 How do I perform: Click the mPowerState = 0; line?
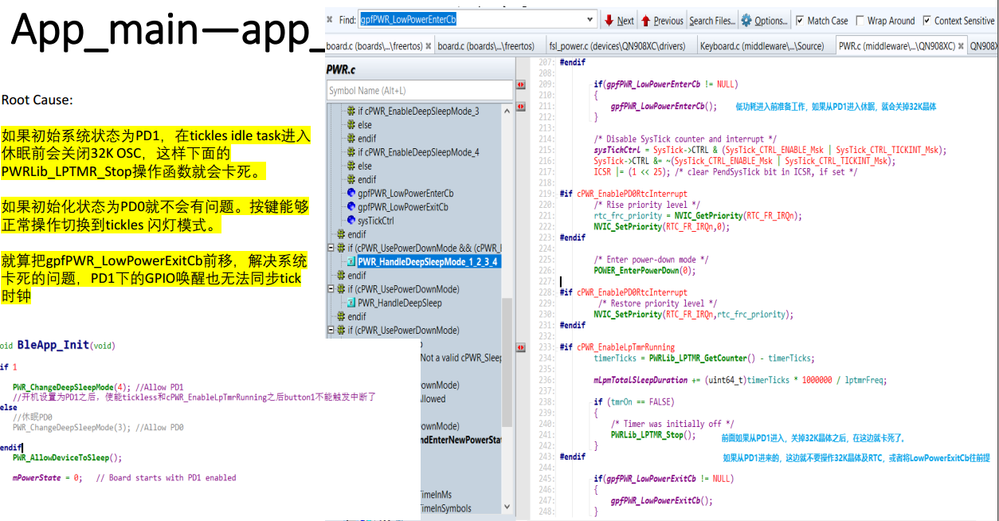(x=47, y=478)
